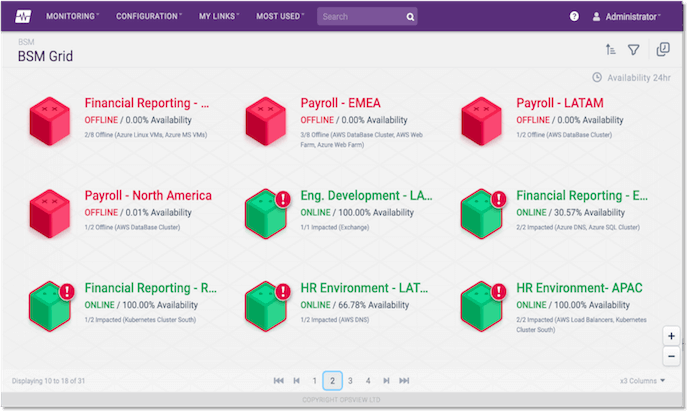Expand the Administrator user dropdown

click(x=627, y=17)
